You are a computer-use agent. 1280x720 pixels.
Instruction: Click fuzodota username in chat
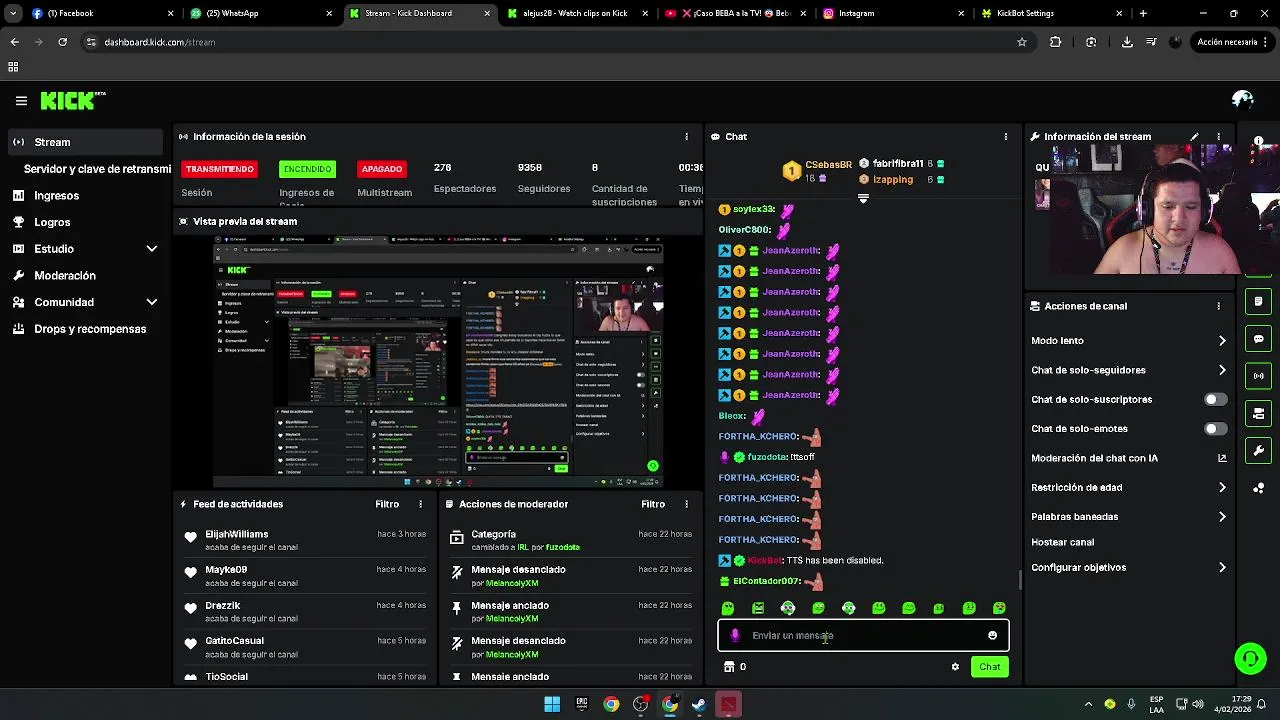[x=767, y=457]
